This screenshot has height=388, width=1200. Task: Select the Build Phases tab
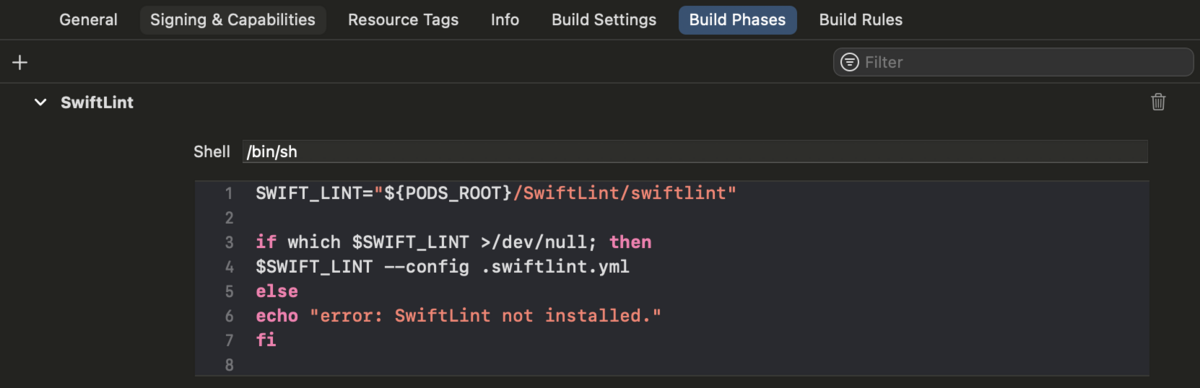[737, 19]
